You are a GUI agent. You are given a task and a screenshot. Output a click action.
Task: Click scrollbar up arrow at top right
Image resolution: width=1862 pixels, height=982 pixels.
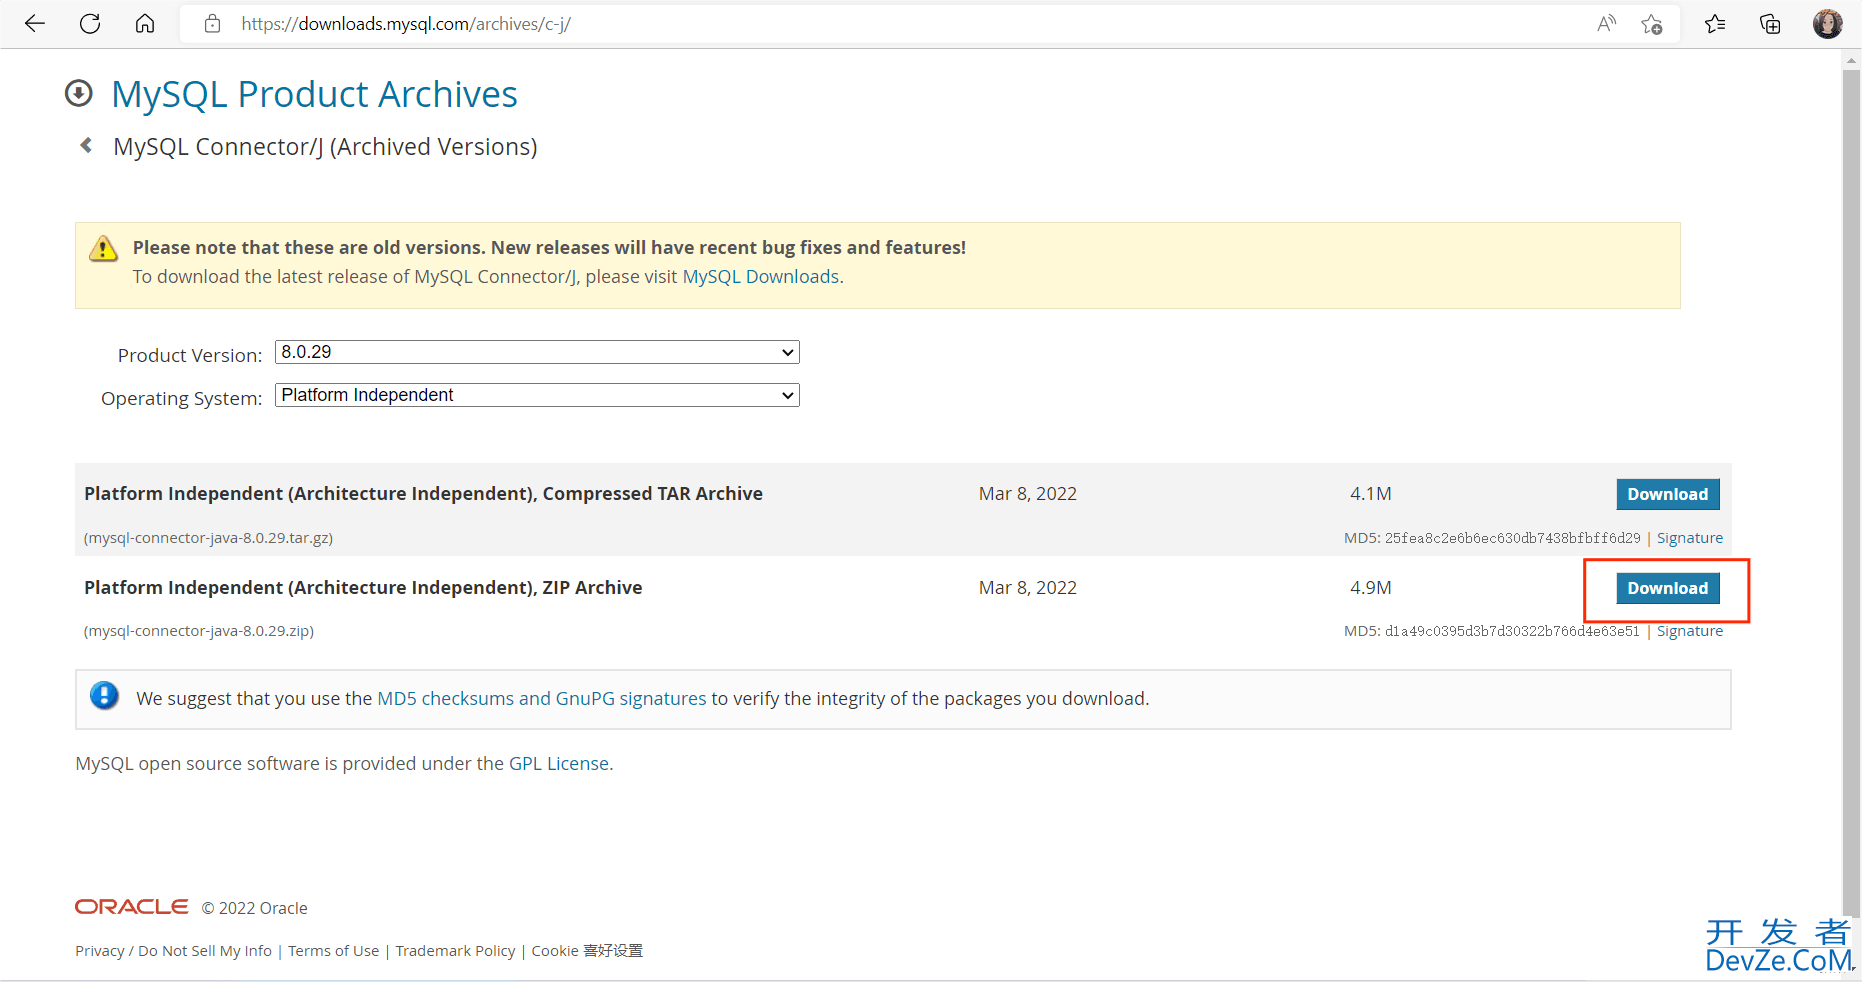pyautogui.click(x=1851, y=60)
